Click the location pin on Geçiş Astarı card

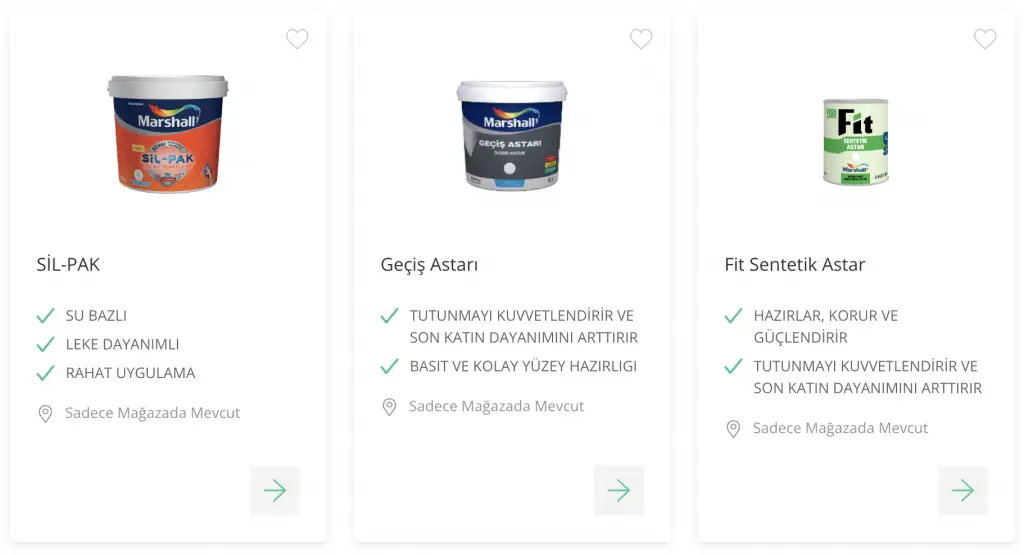(x=389, y=407)
